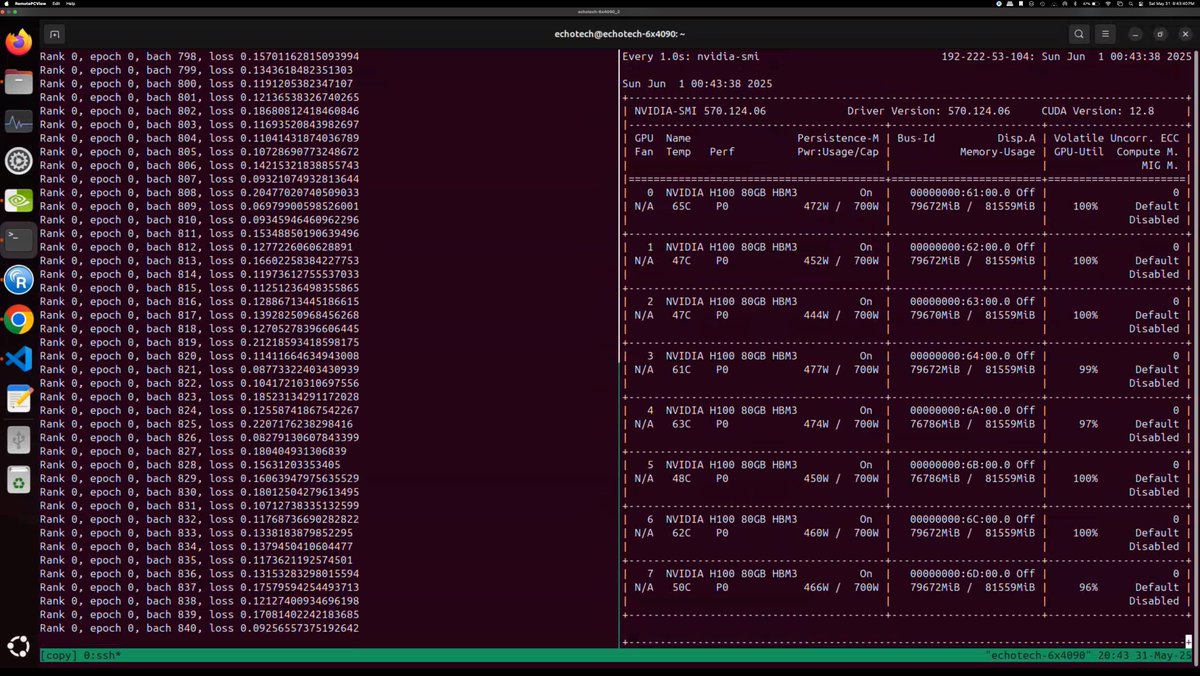The width and height of the screenshot is (1200, 676).
Task: Click 'Every 1.0s: nvidia-smi' watch header
Action: coord(691,56)
